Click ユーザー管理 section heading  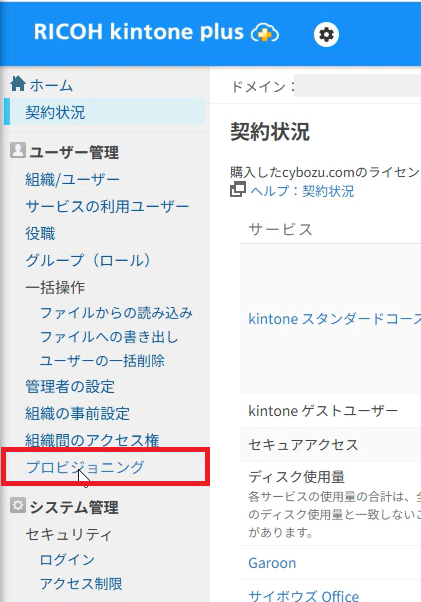tap(74, 152)
